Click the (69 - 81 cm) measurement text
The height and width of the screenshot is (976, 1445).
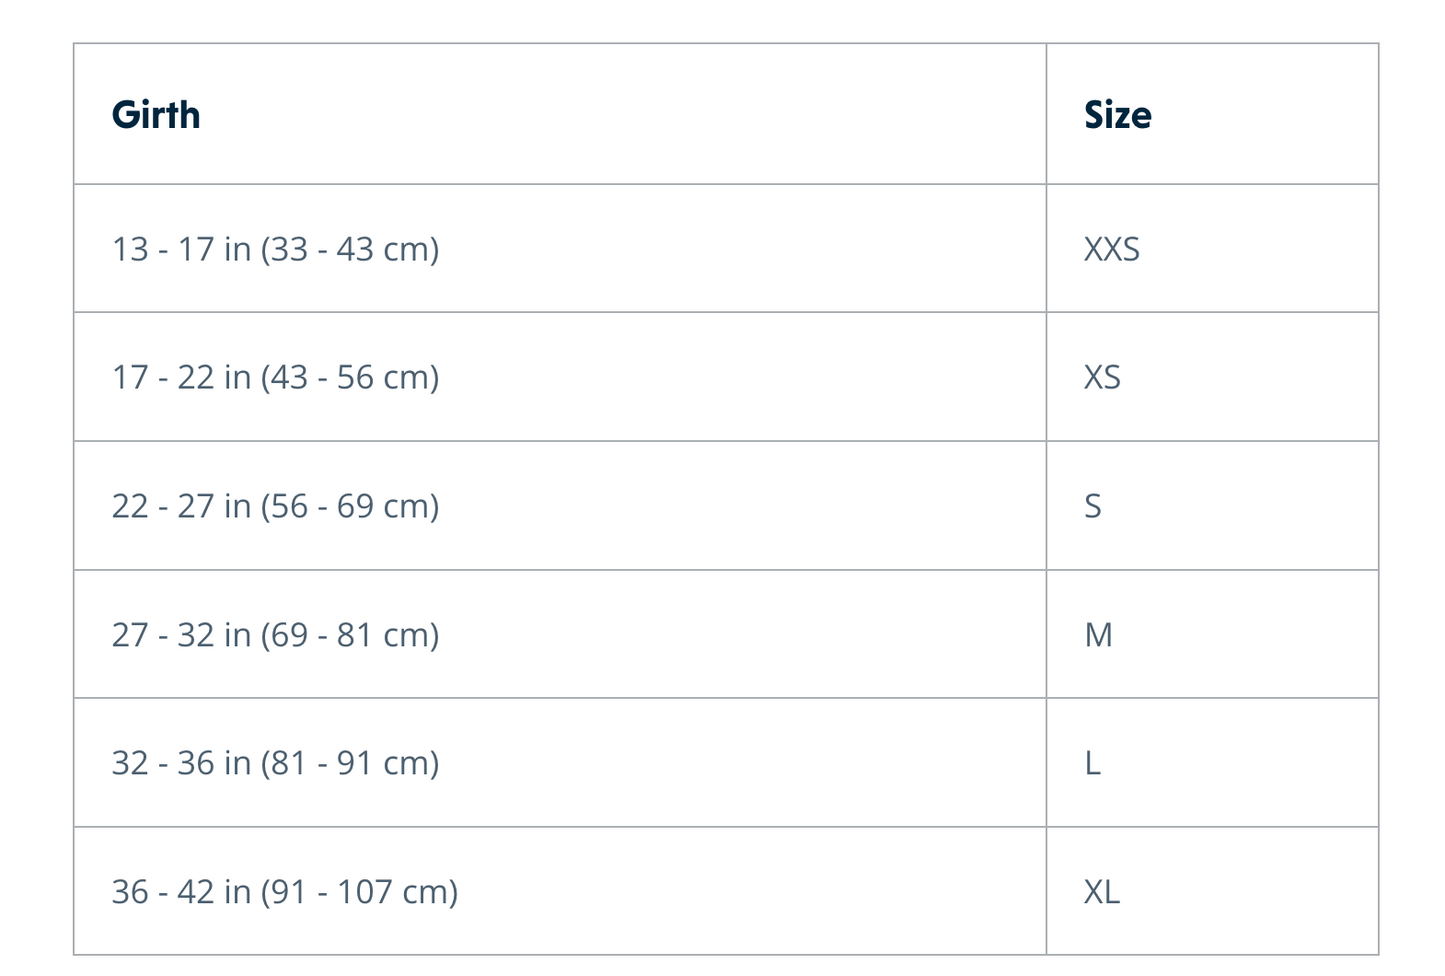[350, 635]
